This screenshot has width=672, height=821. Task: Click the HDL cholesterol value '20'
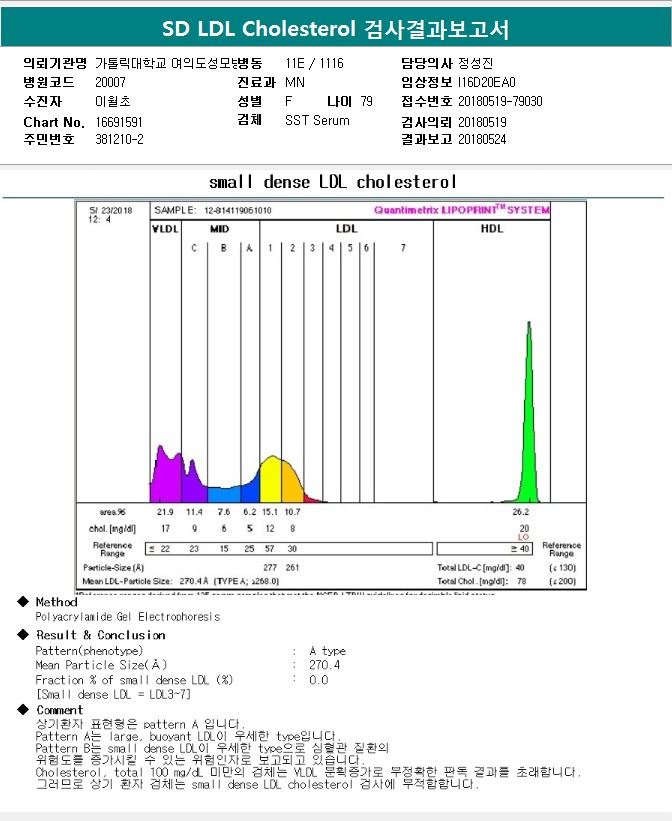click(x=524, y=528)
